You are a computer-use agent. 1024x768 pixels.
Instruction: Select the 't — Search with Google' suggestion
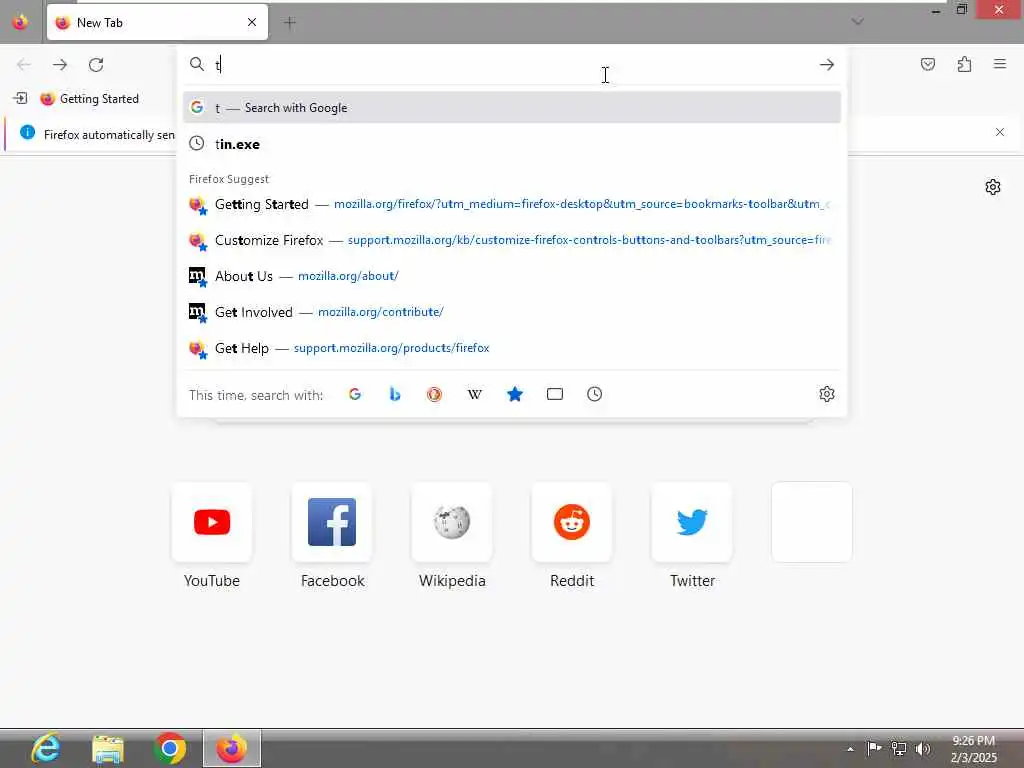[512, 108]
